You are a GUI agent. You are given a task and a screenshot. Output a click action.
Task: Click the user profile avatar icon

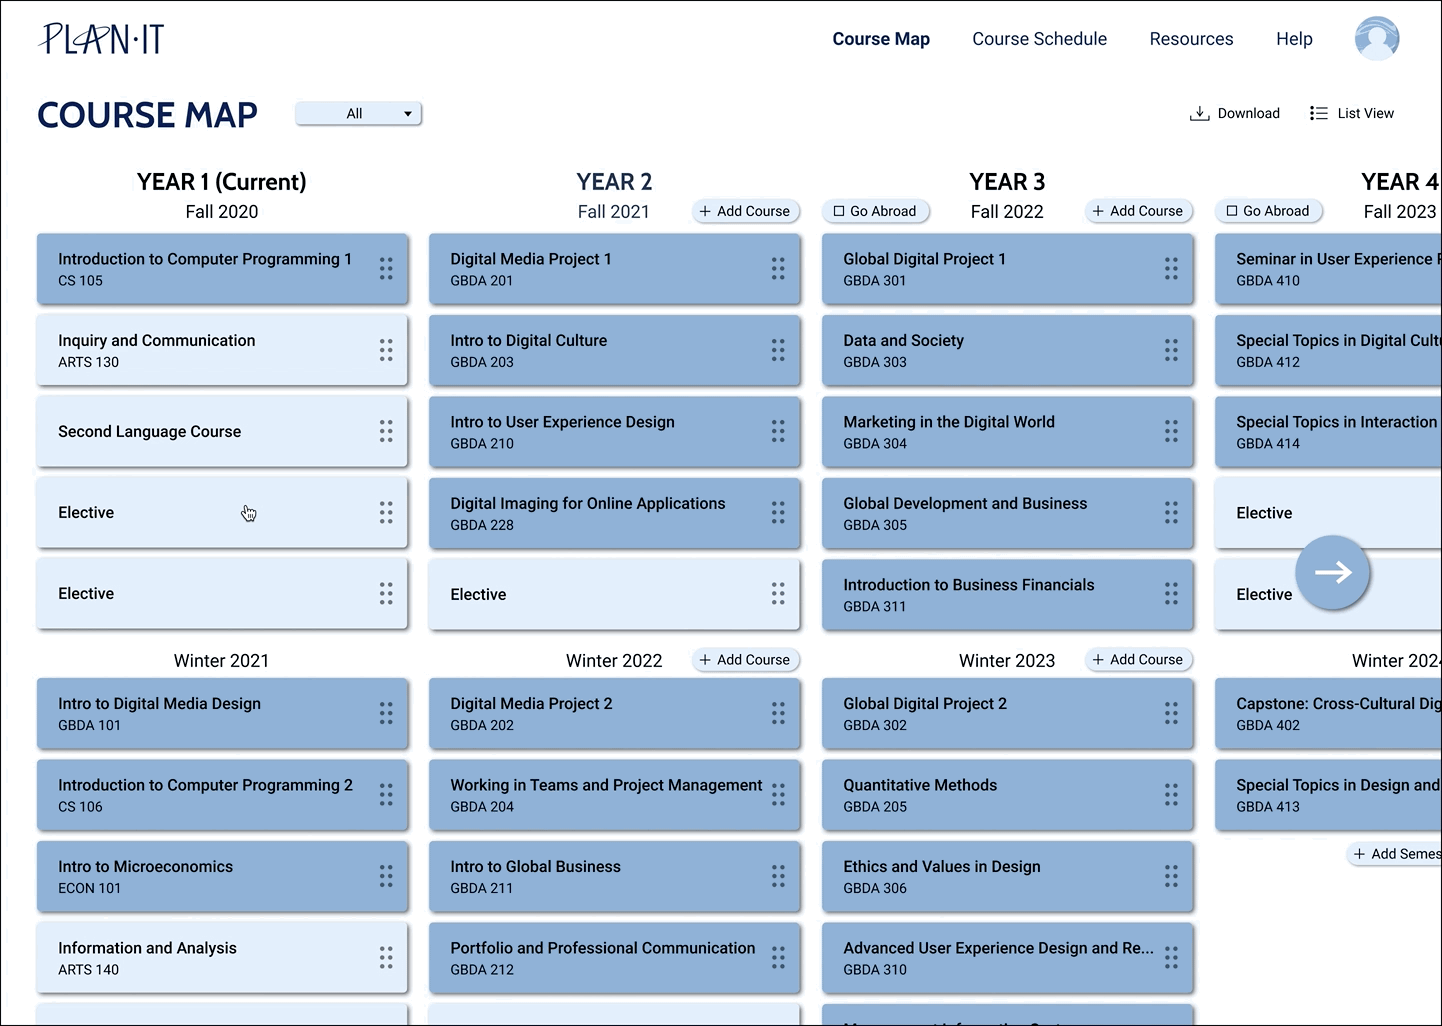[1376, 39]
